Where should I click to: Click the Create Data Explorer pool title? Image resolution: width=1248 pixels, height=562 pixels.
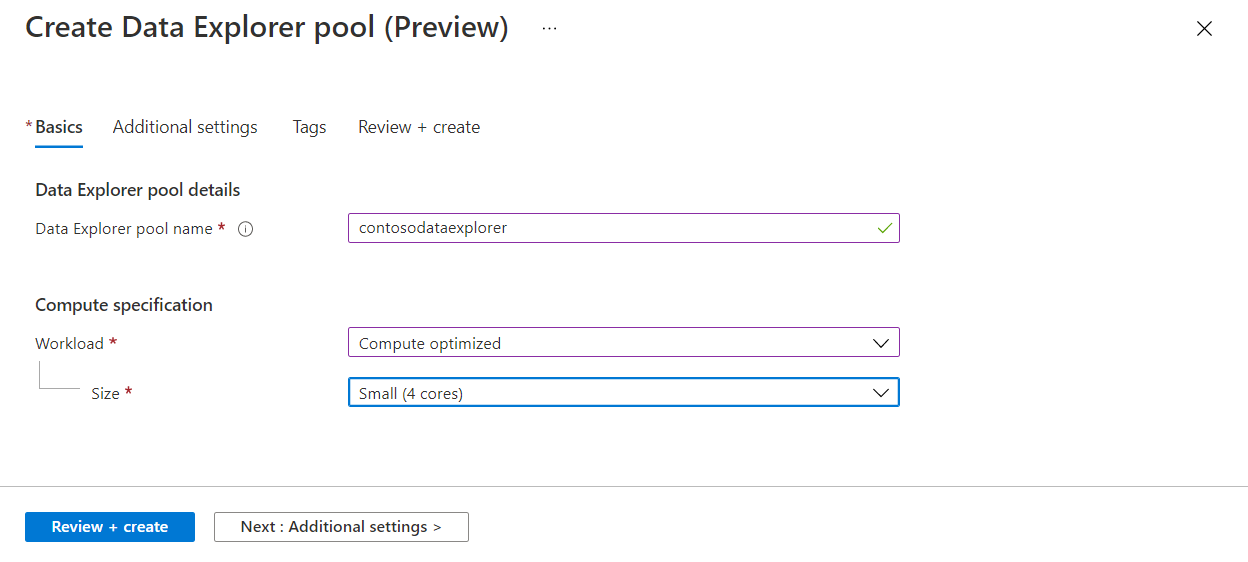click(x=266, y=28)
